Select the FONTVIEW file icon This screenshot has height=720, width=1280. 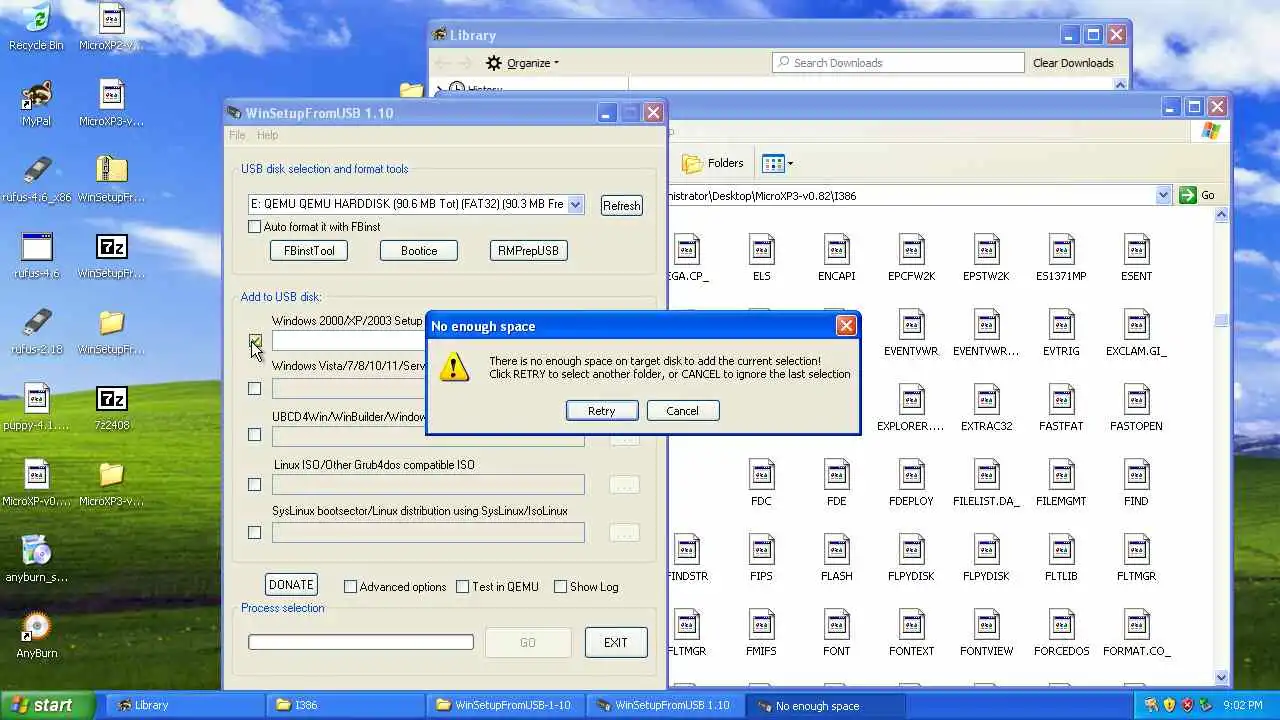tap(986, 633)
